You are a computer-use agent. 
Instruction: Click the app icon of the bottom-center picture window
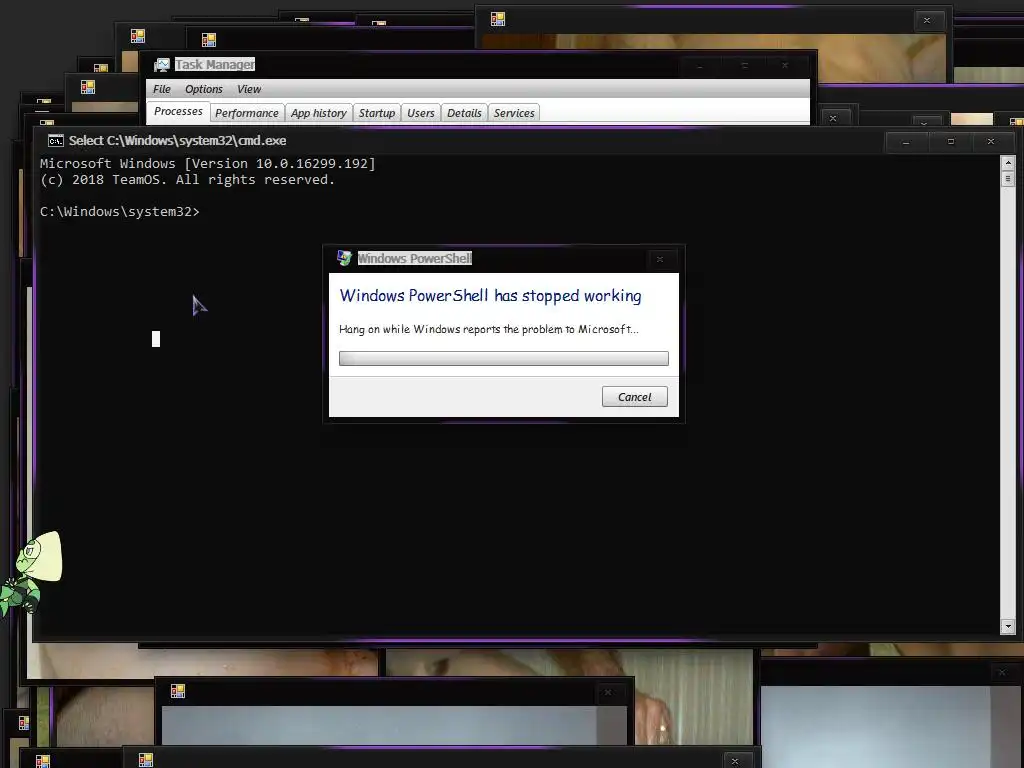click(178, 691)
